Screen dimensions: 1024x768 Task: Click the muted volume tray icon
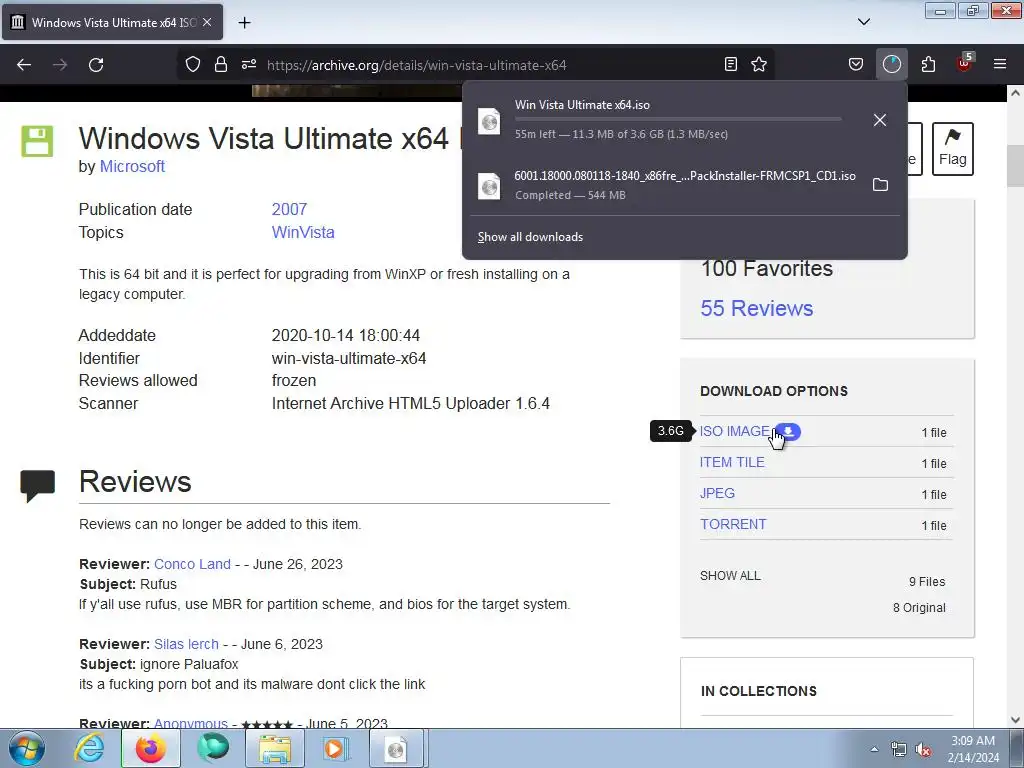coord(923,750)
